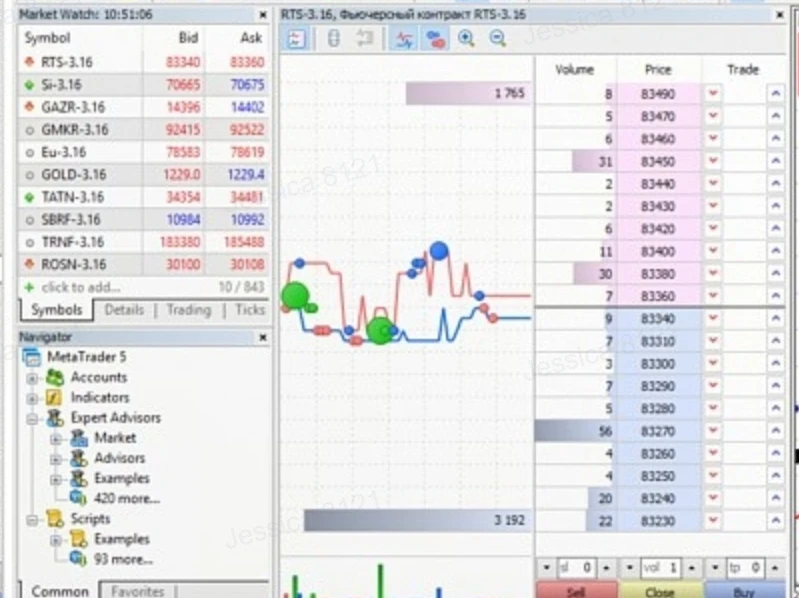Image resolution: width=799 pixels, height=598 pixels.
Task: Click the RTS-3.16 symbol arrow icon
Action: tap(30, 62)
